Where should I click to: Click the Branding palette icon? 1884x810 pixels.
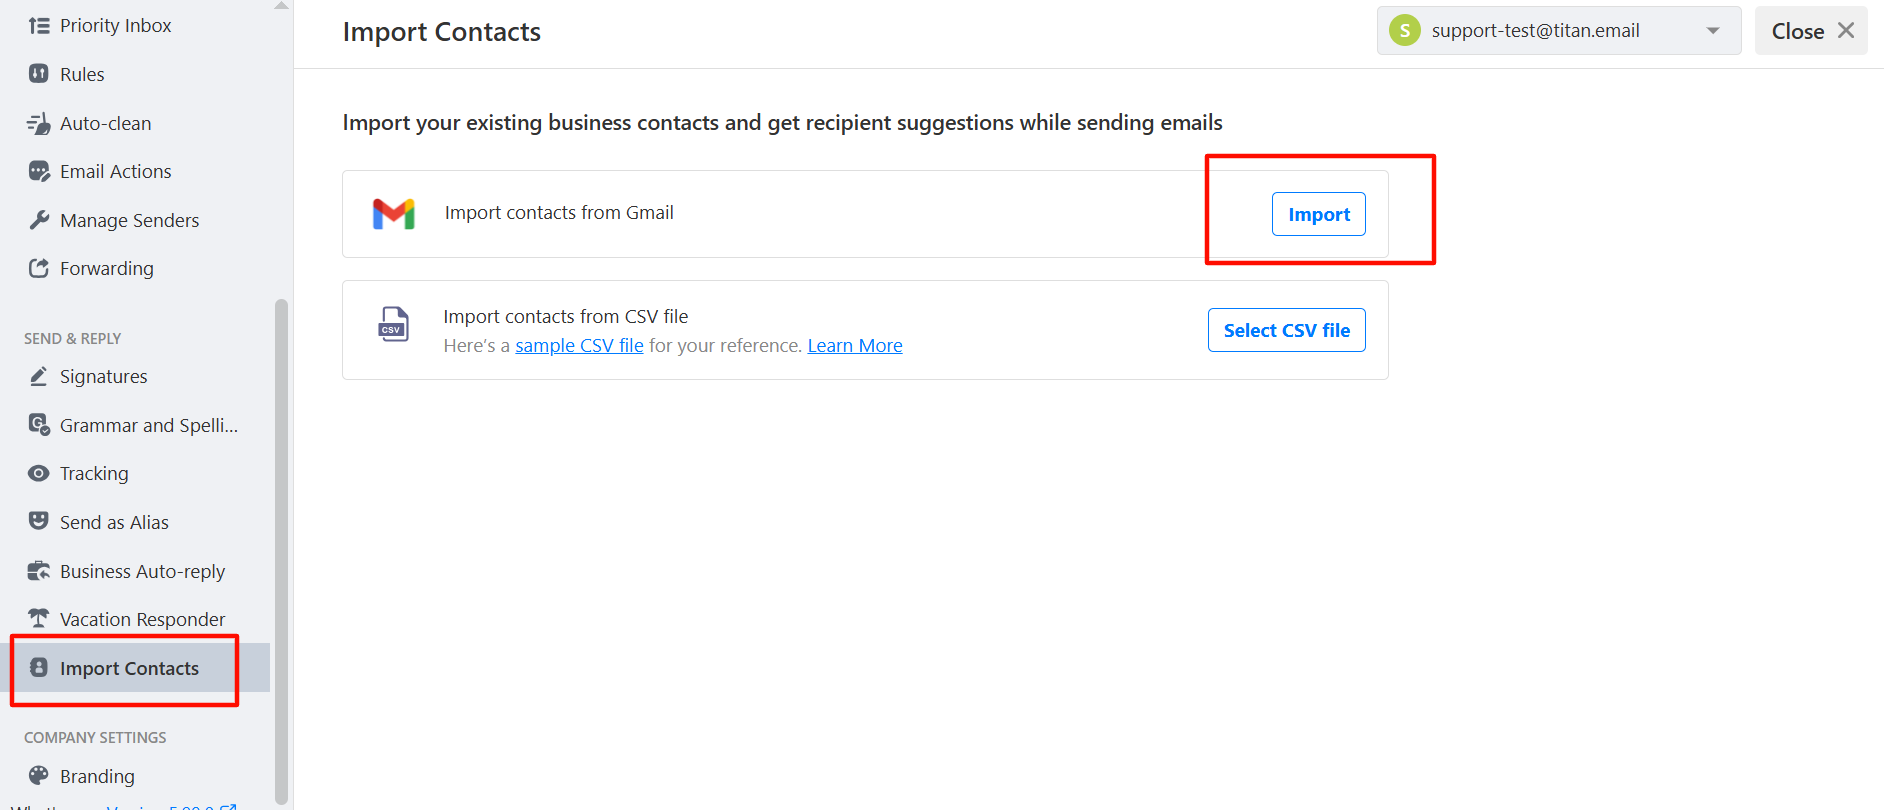coord(39,776)
